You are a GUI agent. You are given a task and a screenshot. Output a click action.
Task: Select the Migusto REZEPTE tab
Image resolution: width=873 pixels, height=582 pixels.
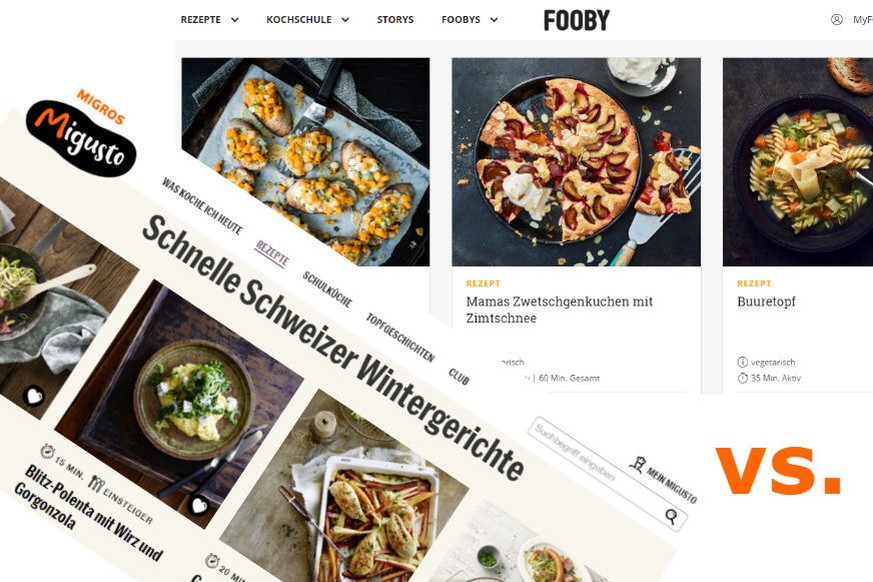[272, 254]
